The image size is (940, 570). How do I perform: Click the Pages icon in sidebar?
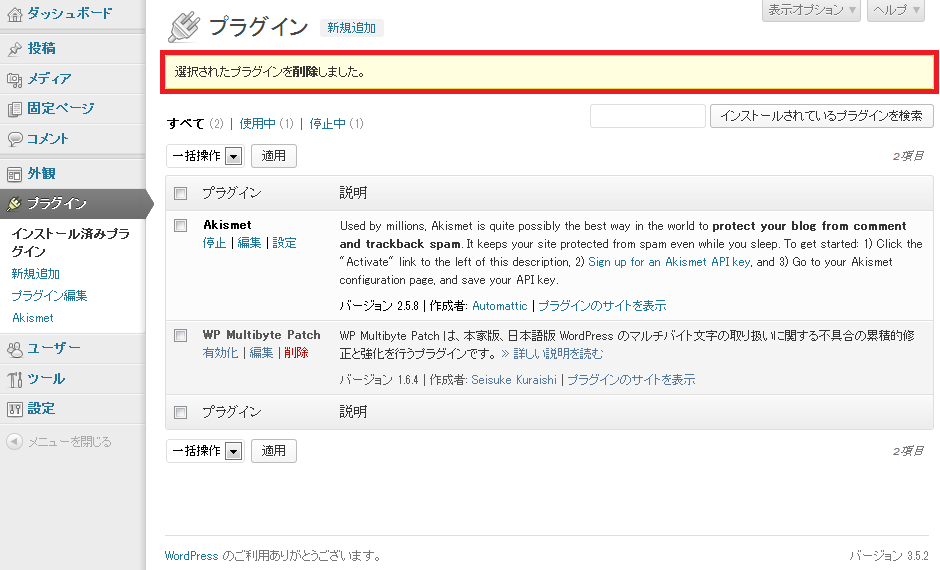15,109
